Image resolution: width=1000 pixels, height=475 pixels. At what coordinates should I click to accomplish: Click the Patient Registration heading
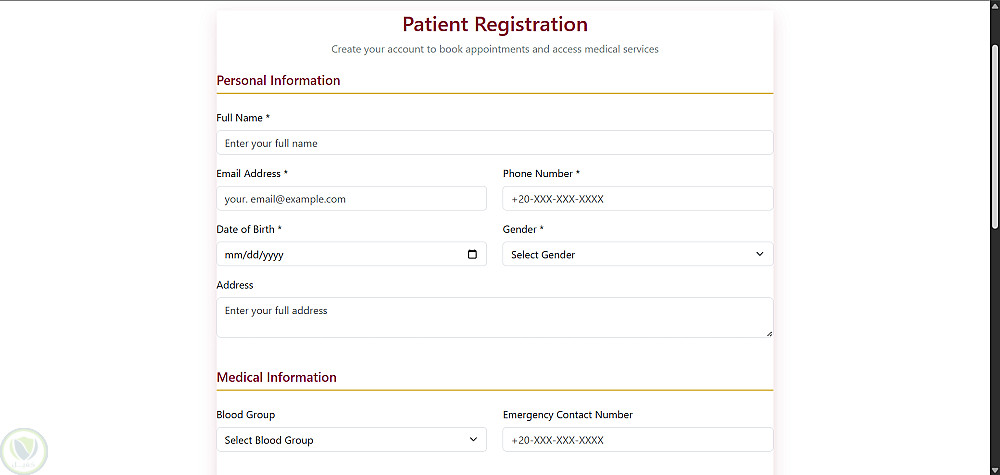coord(495,24)
